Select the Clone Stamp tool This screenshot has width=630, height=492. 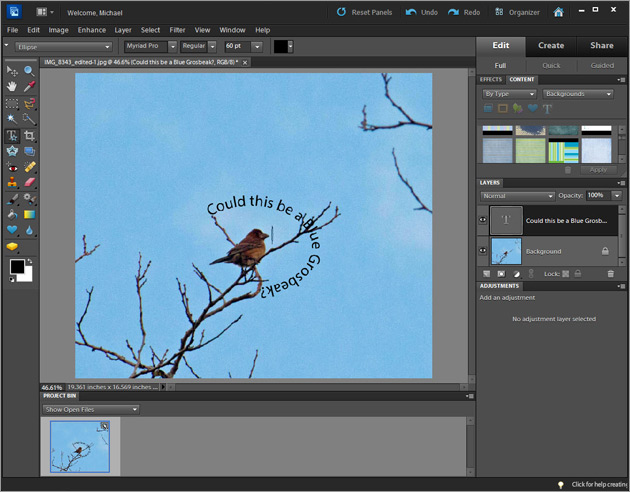tap(12, 182)
